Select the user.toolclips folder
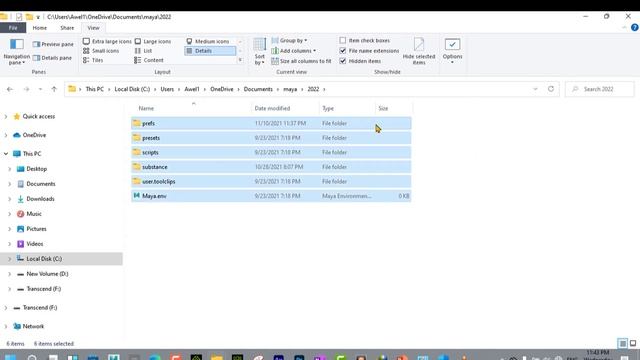Viewport: 640px width, 360px height. 271,181
